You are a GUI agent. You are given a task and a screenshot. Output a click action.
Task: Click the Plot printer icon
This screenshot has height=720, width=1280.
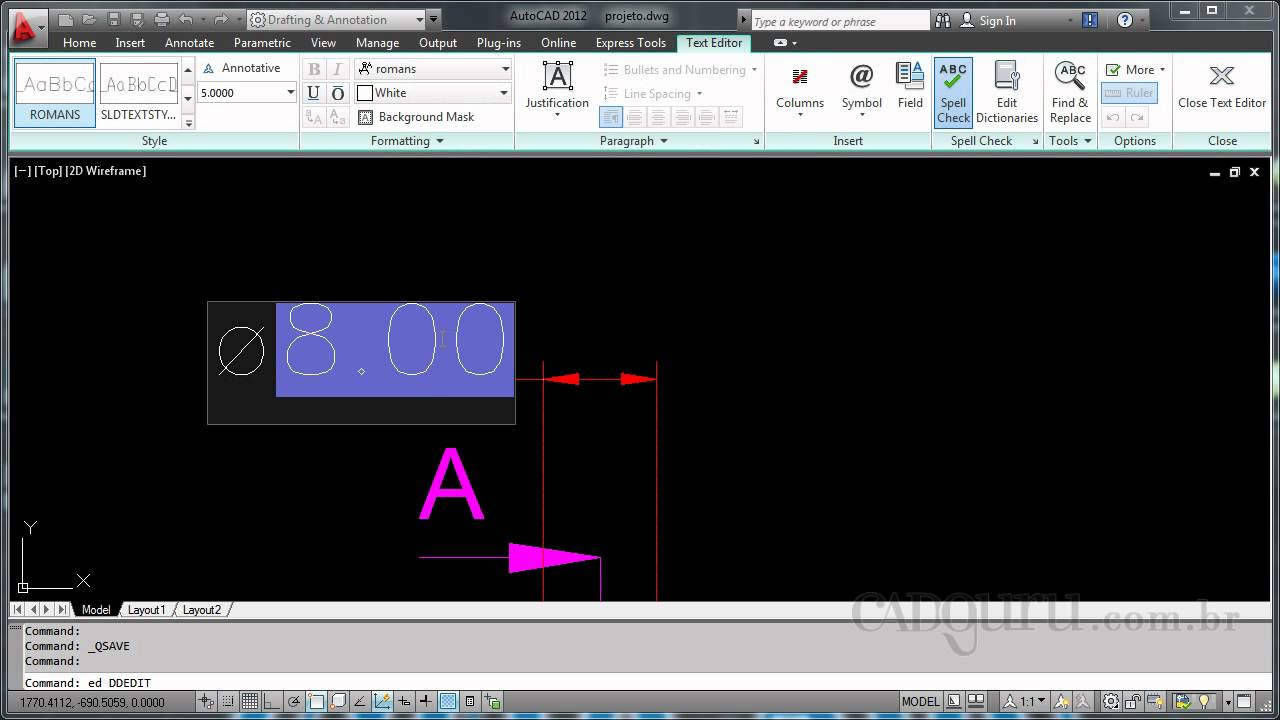point(162,19)
